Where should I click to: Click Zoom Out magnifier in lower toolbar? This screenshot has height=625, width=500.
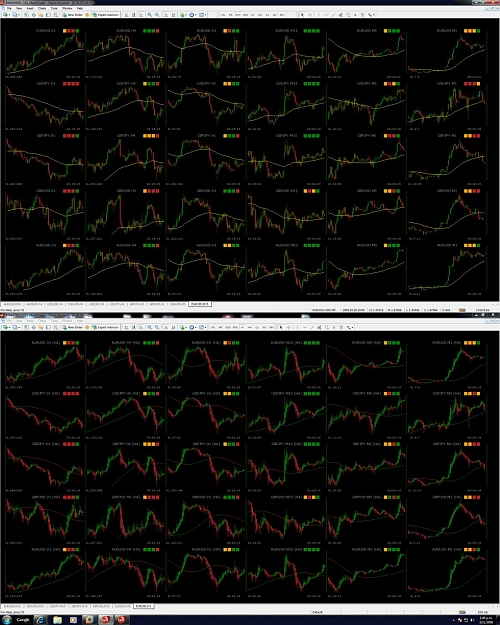157,327
